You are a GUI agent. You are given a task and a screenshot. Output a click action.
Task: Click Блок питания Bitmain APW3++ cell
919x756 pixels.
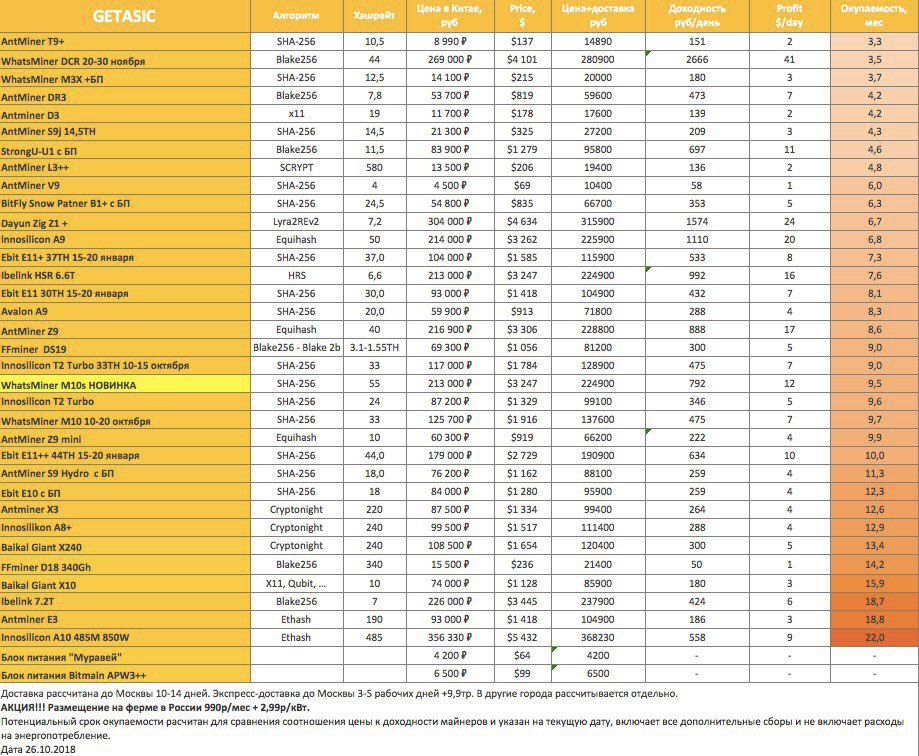(125, 674)
